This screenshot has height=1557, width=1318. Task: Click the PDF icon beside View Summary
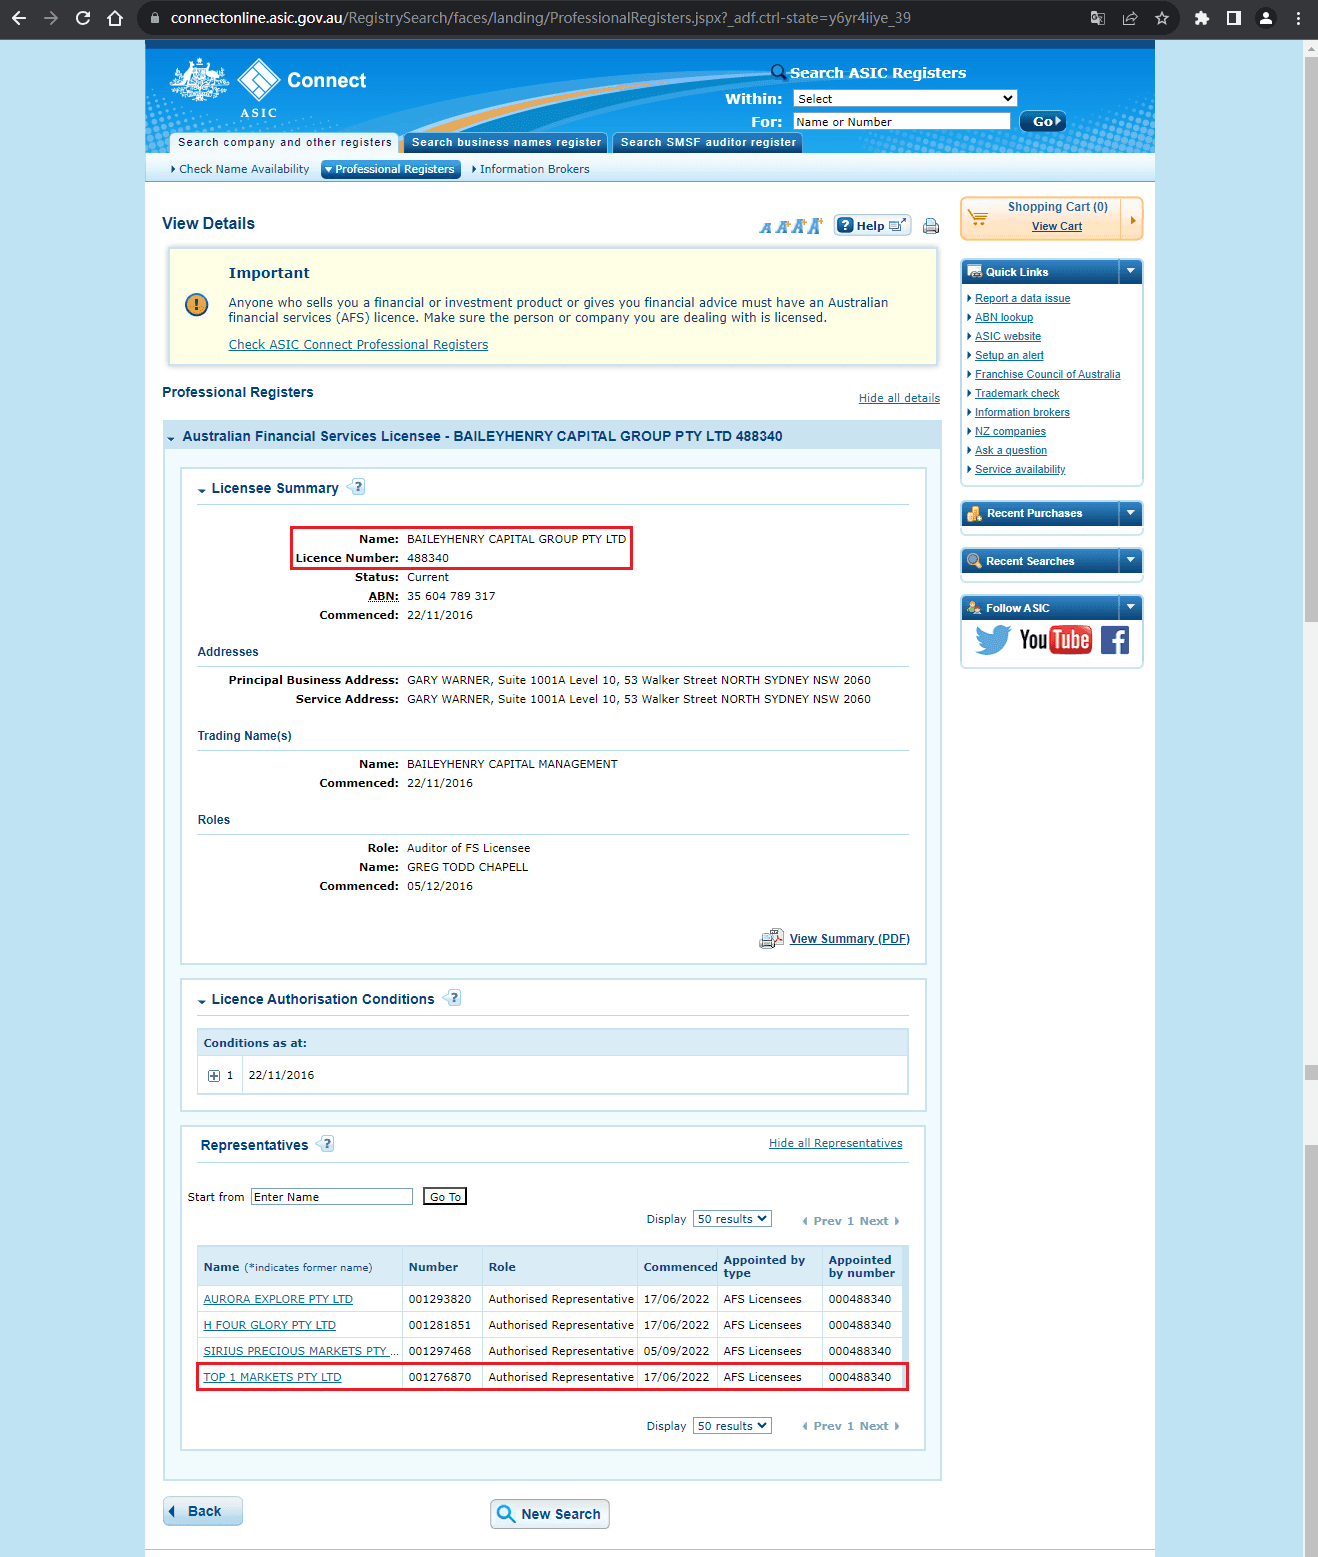click(x=772, y=939)
